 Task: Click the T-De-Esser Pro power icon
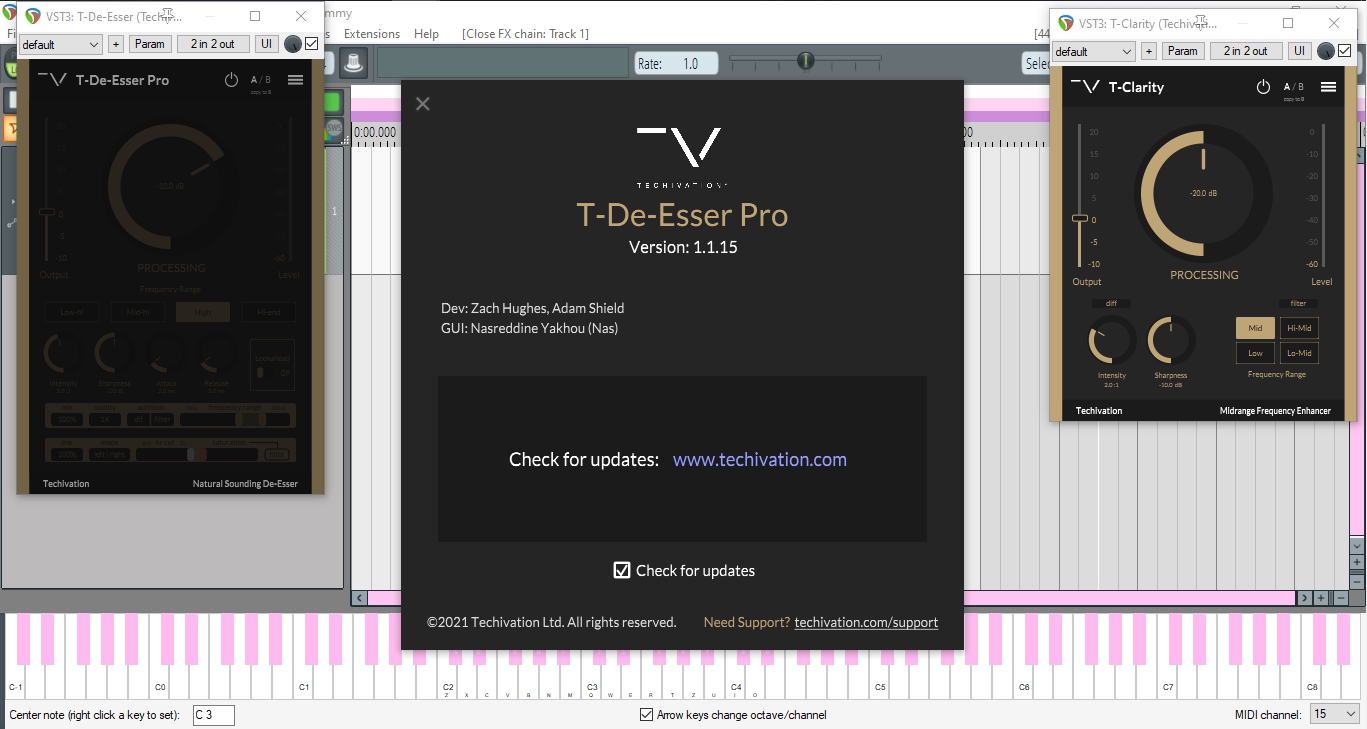pos(231,80)
